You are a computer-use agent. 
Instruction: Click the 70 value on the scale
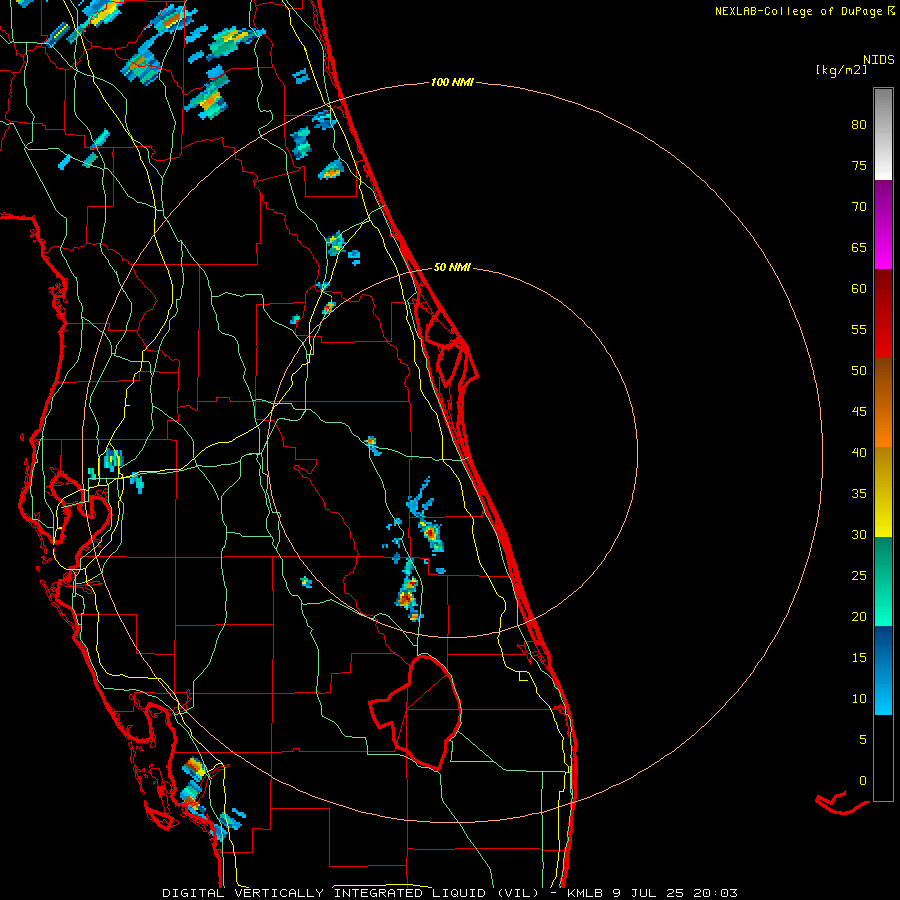tap(859, 207)
